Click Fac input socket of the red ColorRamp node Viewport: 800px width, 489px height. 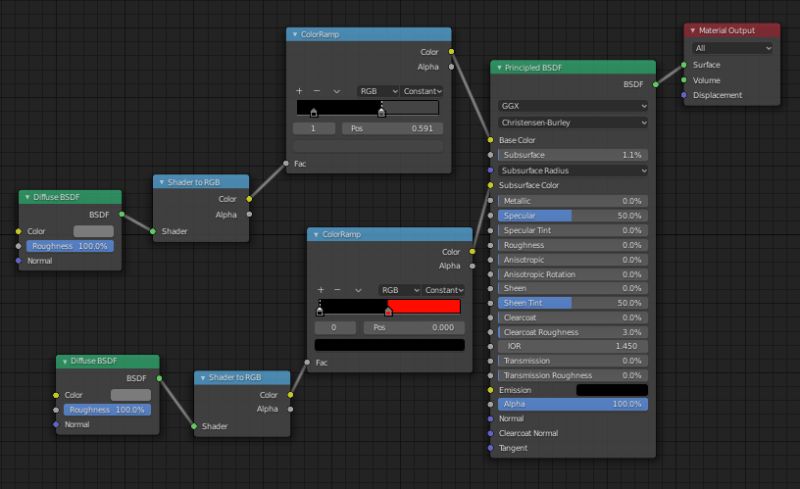(307, 362)
